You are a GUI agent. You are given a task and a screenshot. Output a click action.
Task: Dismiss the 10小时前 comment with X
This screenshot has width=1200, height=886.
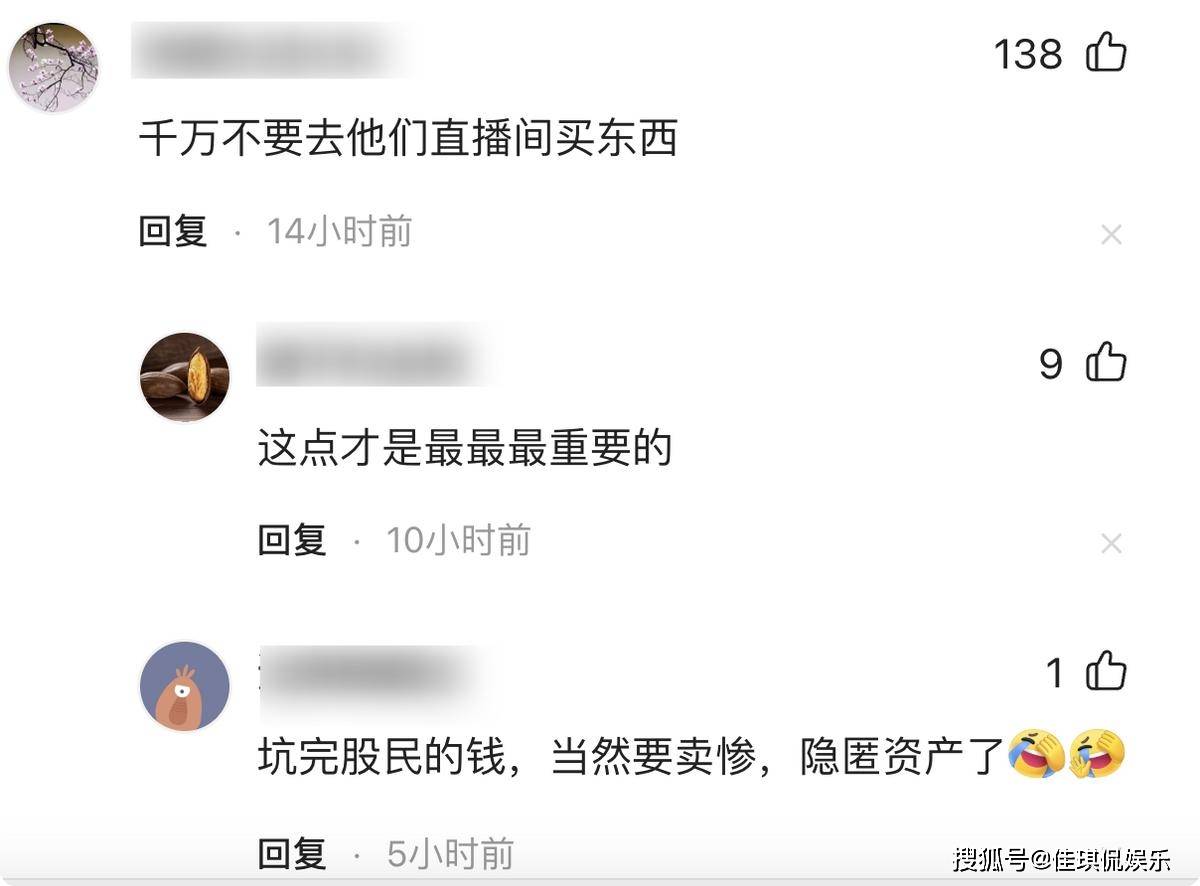[x=1111, y=544]
